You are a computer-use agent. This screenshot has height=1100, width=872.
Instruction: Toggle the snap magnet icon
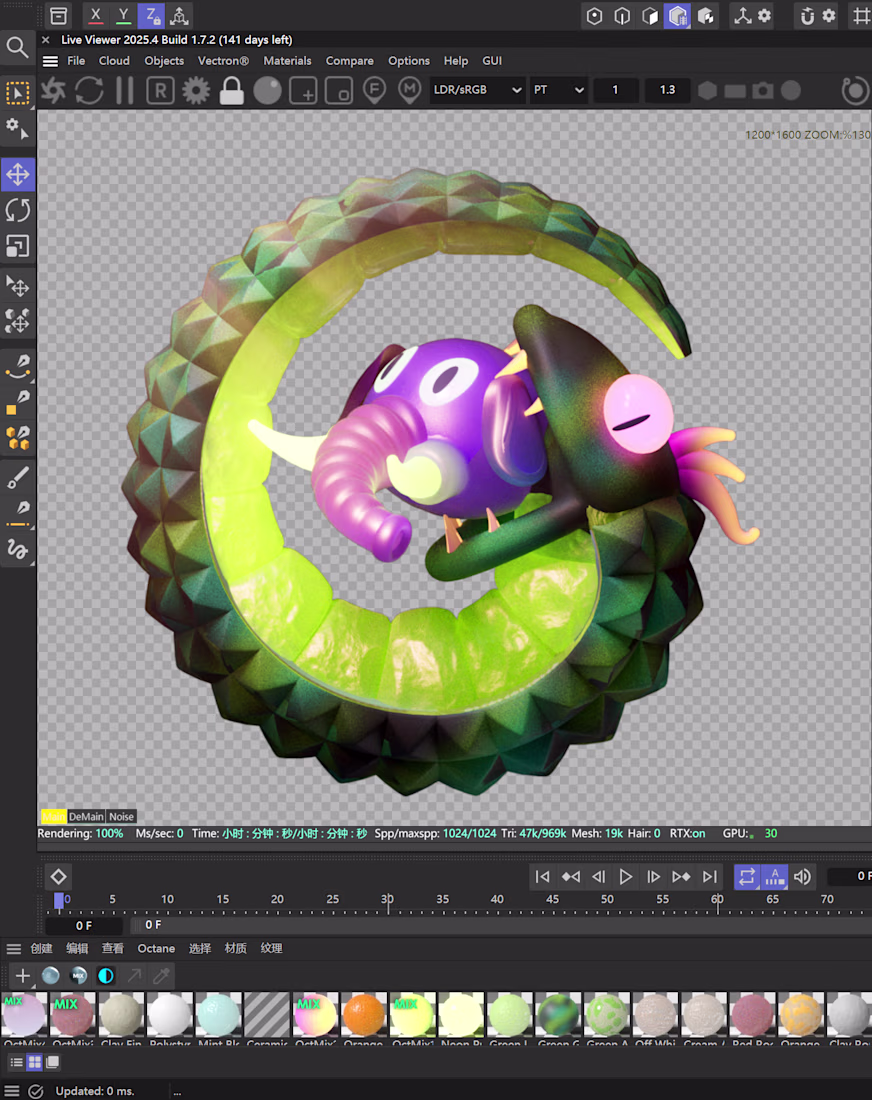click(x=807, y=15)
